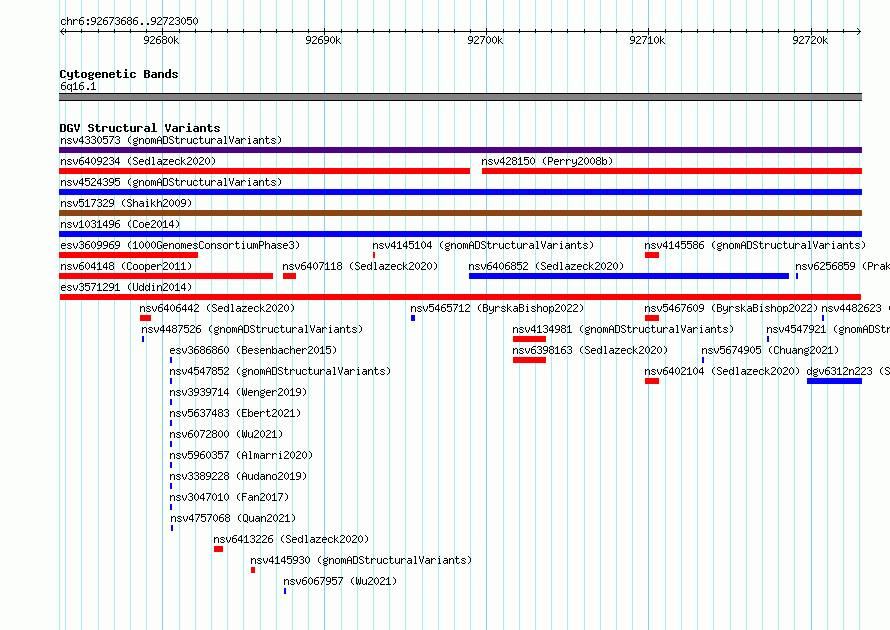Screen dimensions: 890x630
Task: Click nsv5465712 (ByrskaBishop2022) label
Action: [497, 308]
